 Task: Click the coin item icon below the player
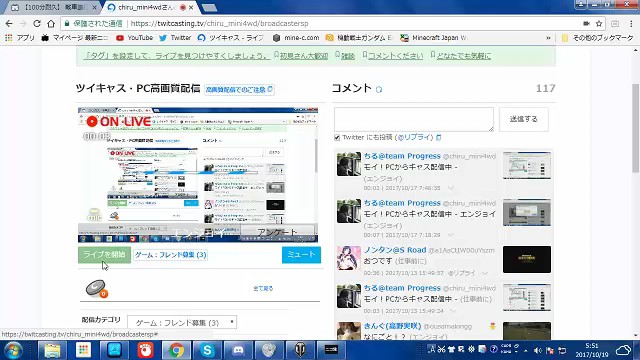97,288
